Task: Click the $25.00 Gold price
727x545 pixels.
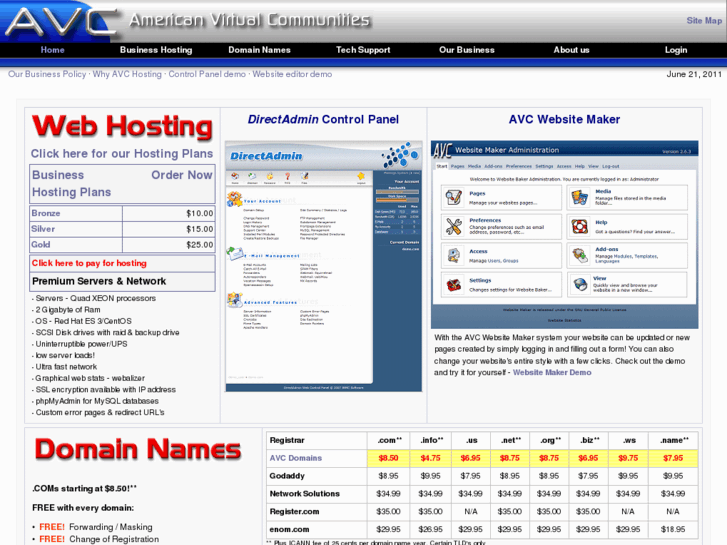Action: click(199, 245)
